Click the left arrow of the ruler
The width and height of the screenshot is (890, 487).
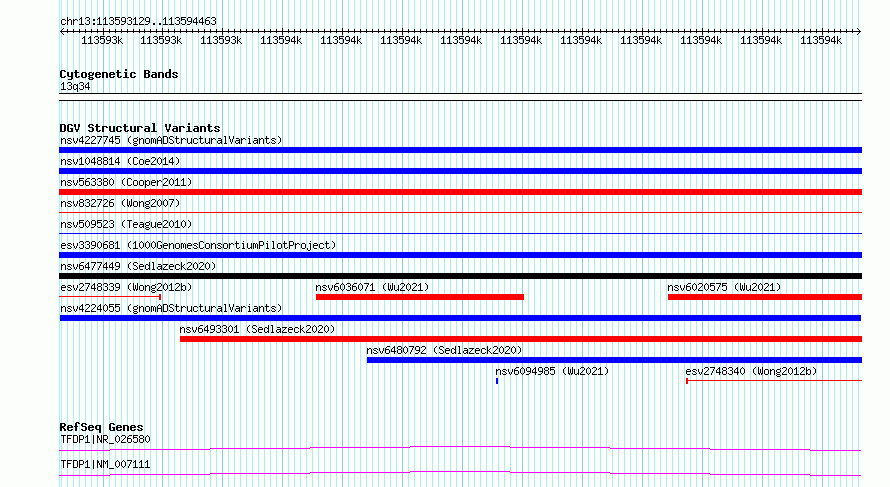(x=62, y=32)
